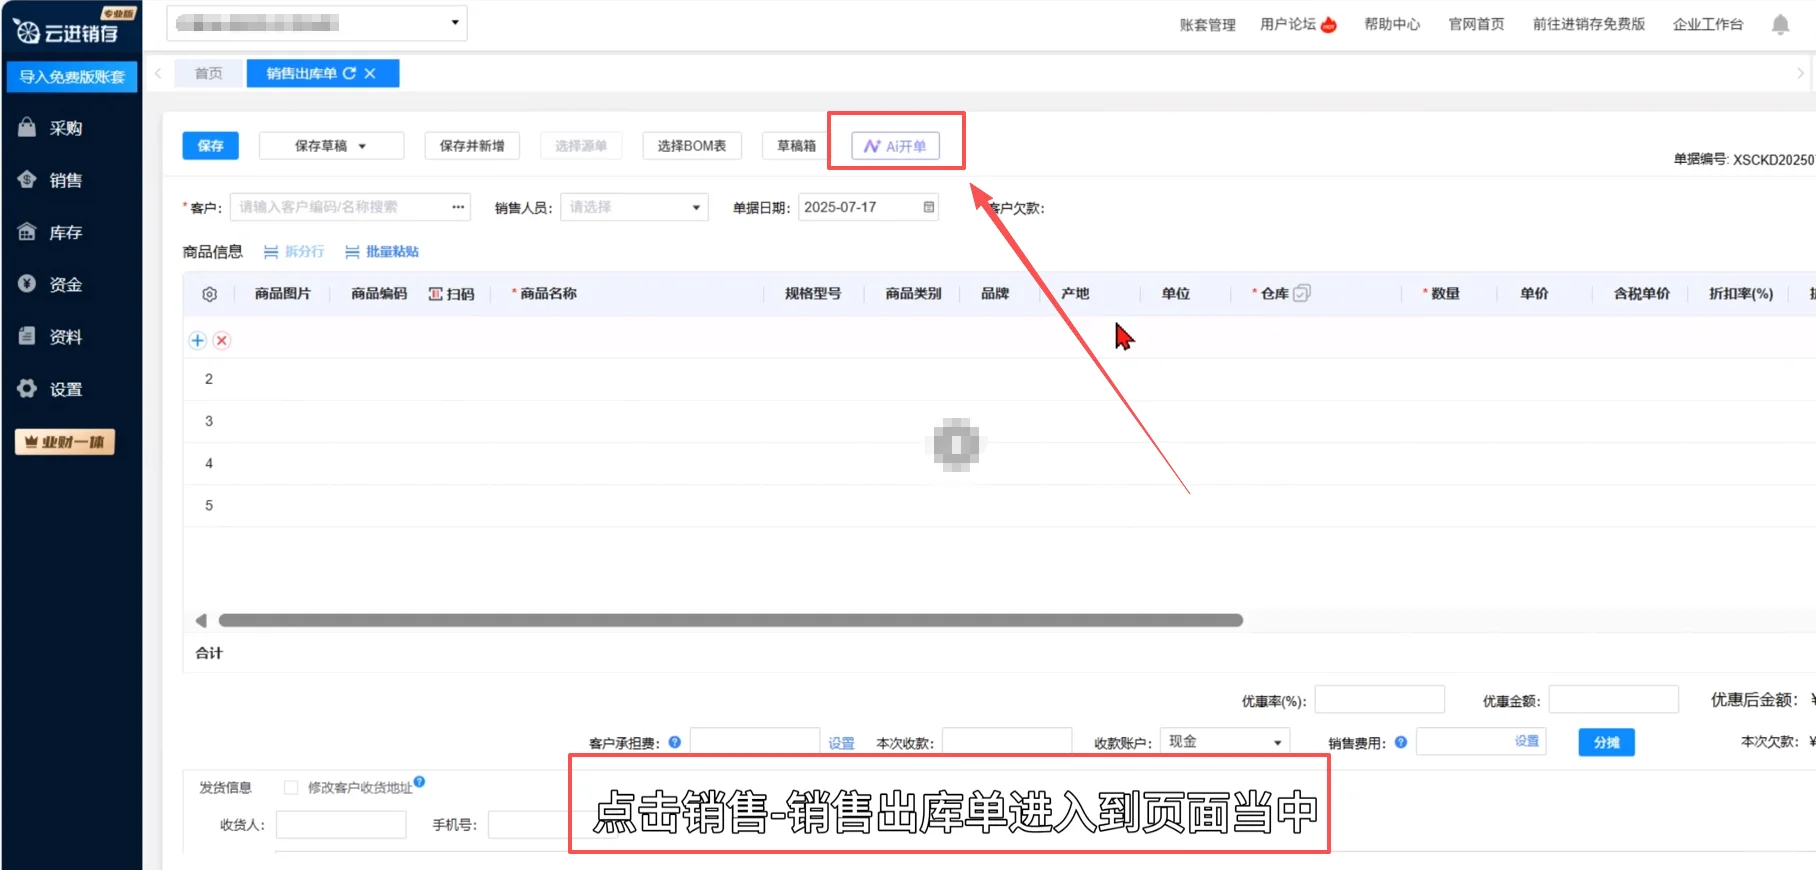
Task: Click the blue 保存 button
Action: [211, 146]
